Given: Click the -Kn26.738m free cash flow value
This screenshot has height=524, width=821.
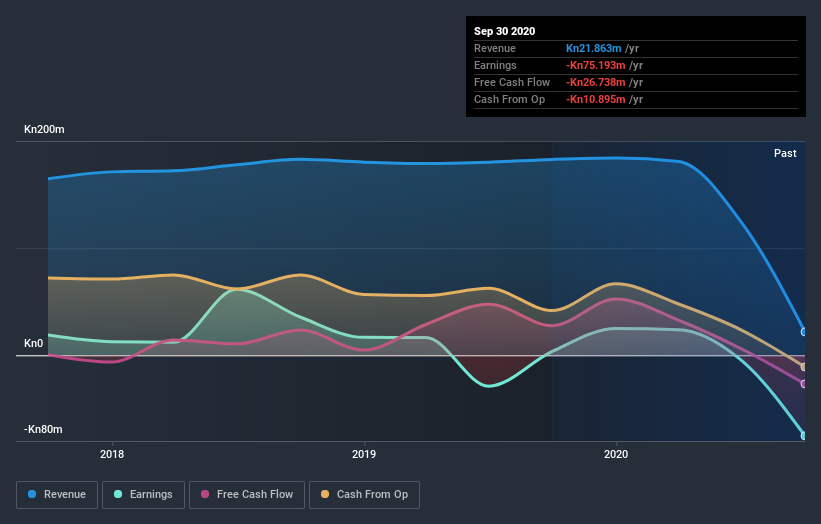Looking at the screenshot, I should pos(595,82).
